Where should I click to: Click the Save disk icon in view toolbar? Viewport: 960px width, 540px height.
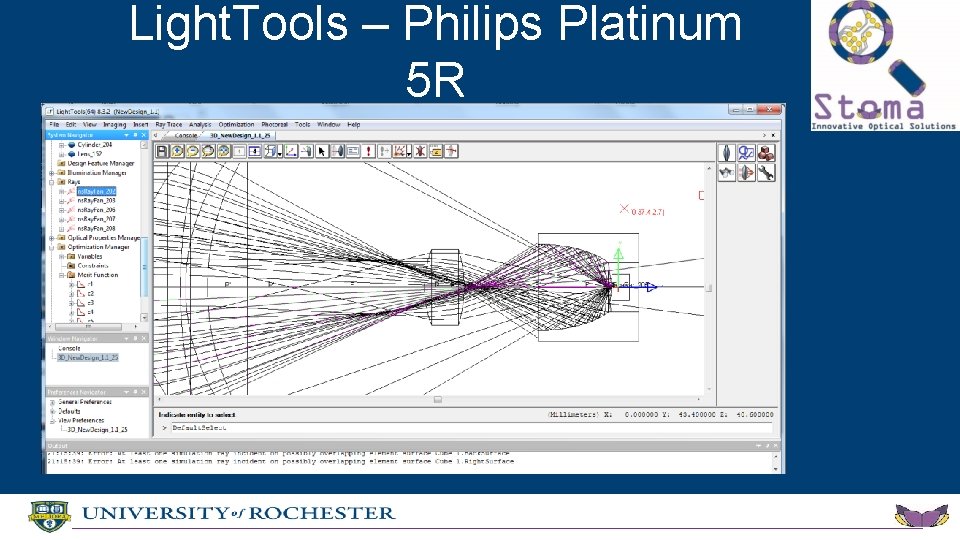pyautogui.click(x=162, y=151)
